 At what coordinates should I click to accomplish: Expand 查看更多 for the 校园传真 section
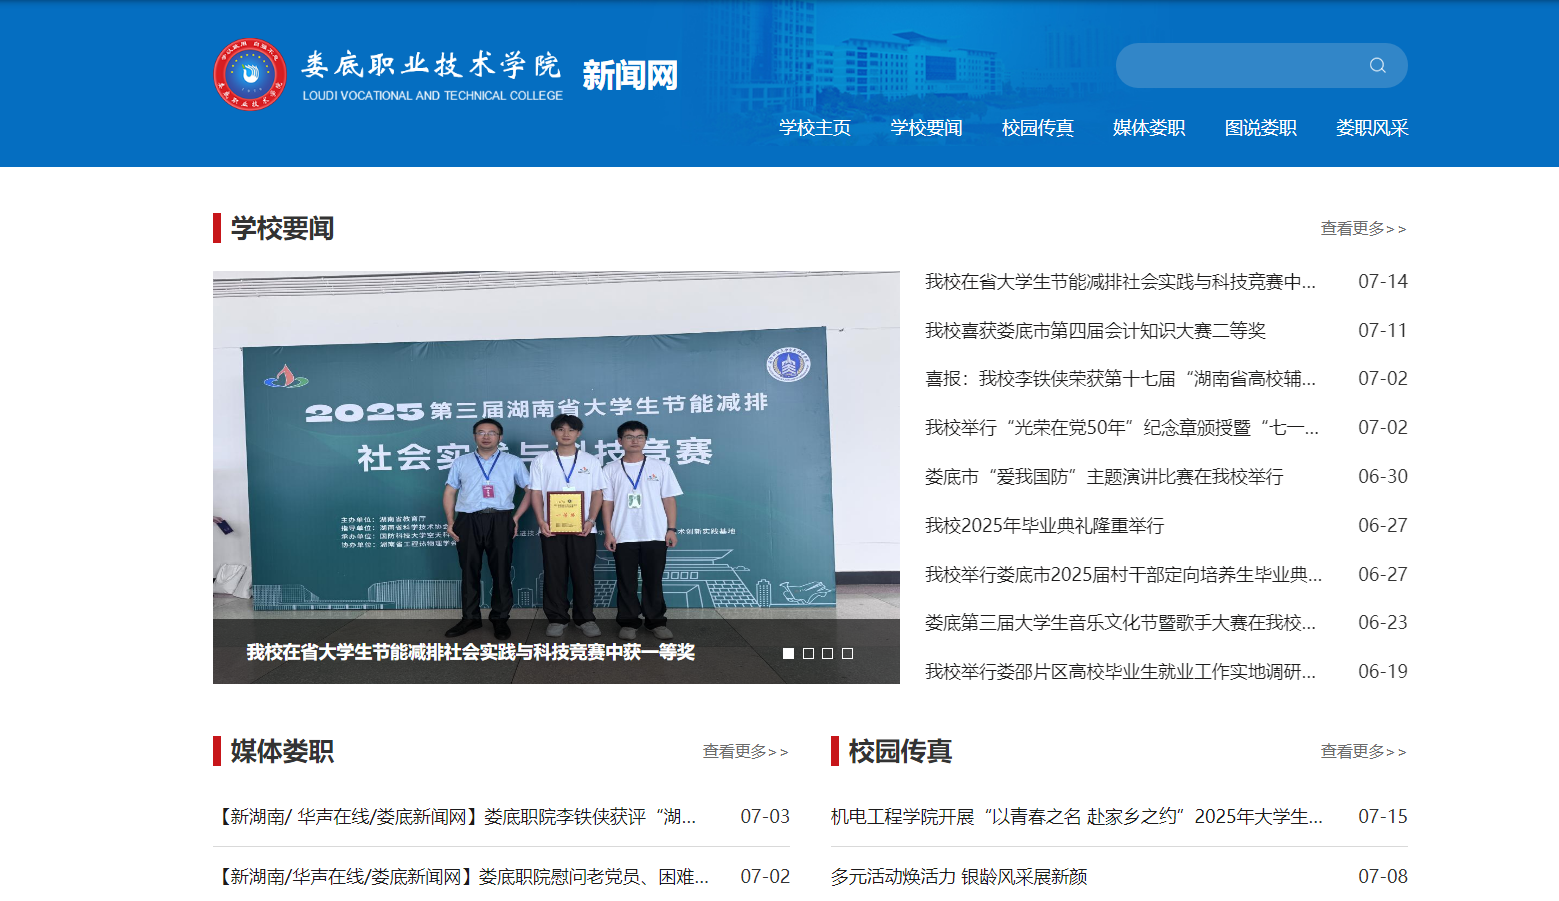tap(1363, 752)
